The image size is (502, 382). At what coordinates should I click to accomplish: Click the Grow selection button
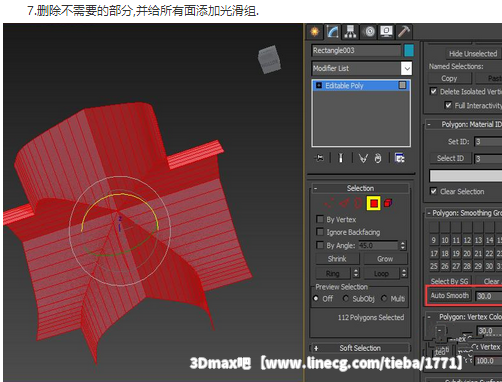click(x=385, y=259)
